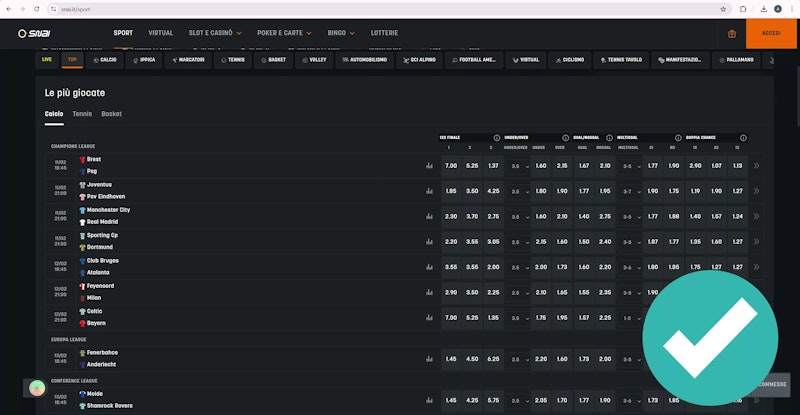Screen dimensions: 800x415
Task: Open statistics icon for Brest vs Psg
Action: (x=429, y=166)
